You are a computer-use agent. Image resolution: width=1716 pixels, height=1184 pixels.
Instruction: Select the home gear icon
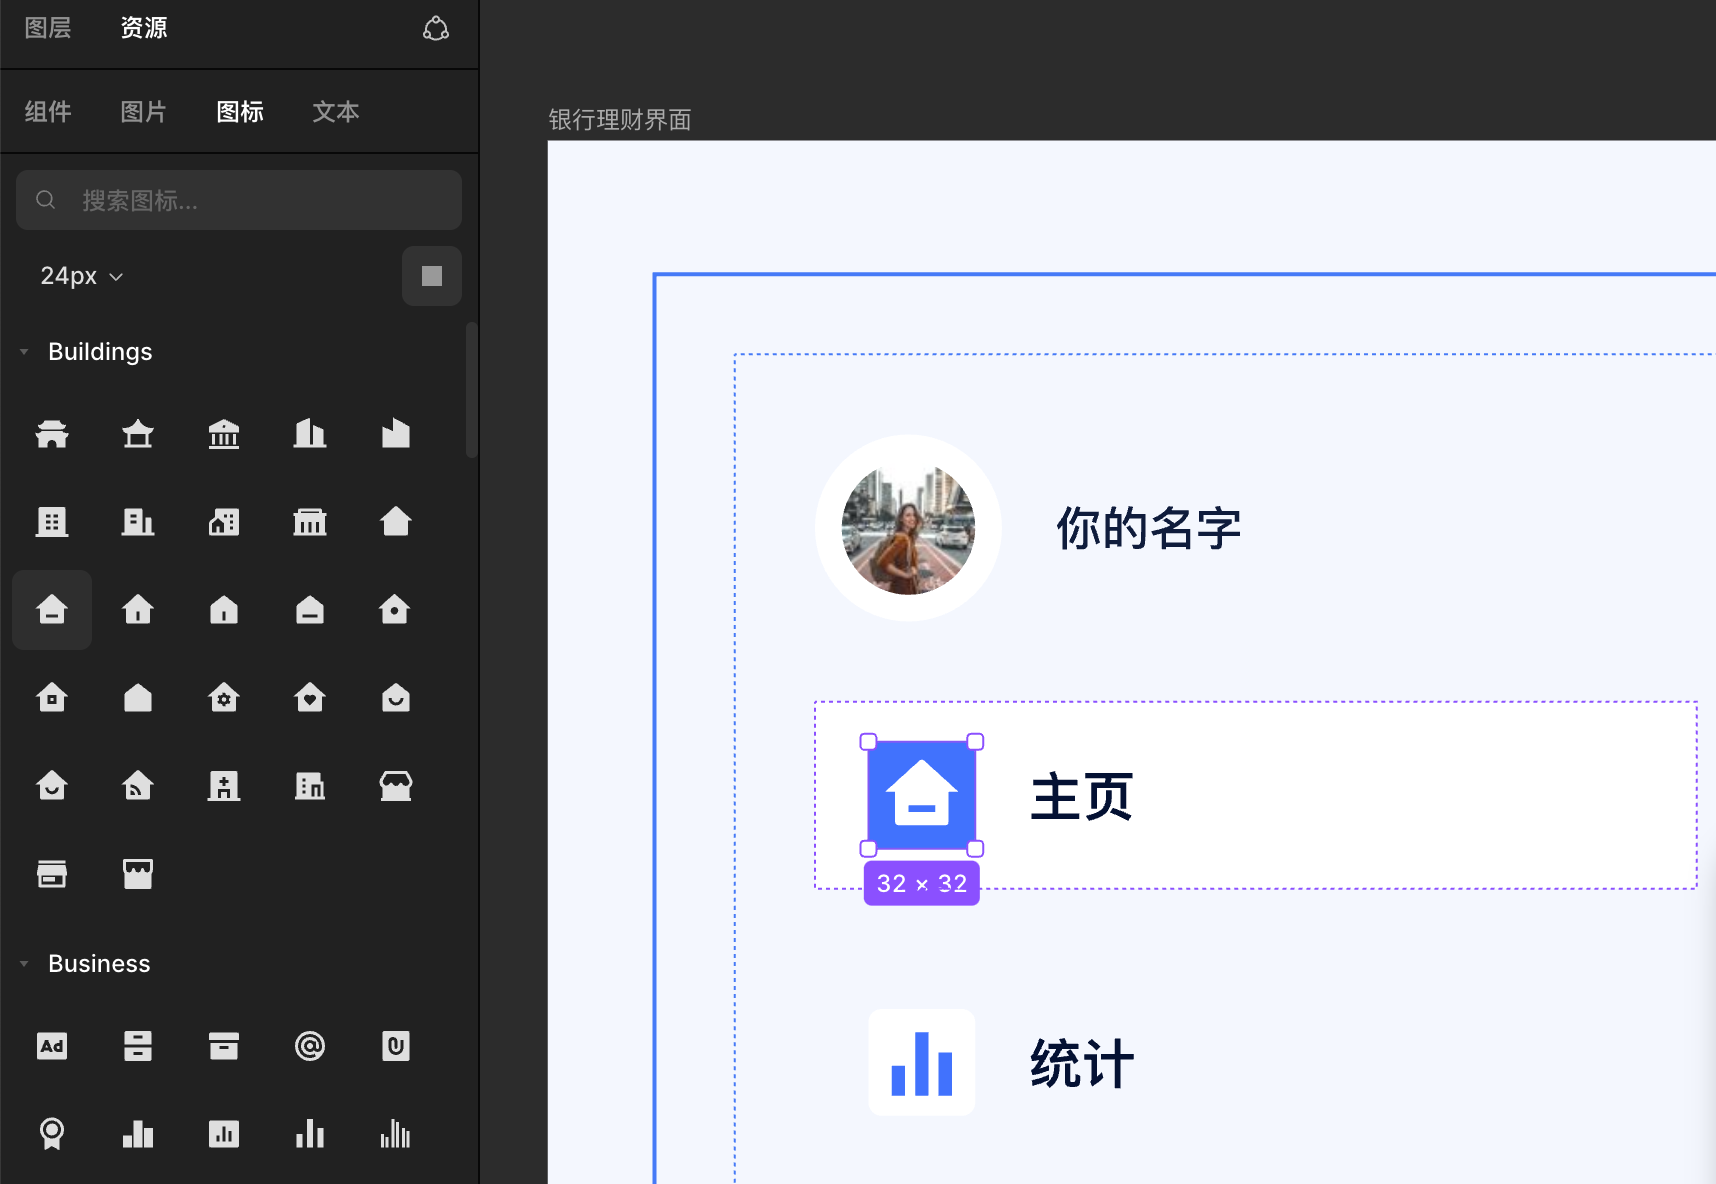[x=224, y=698]
